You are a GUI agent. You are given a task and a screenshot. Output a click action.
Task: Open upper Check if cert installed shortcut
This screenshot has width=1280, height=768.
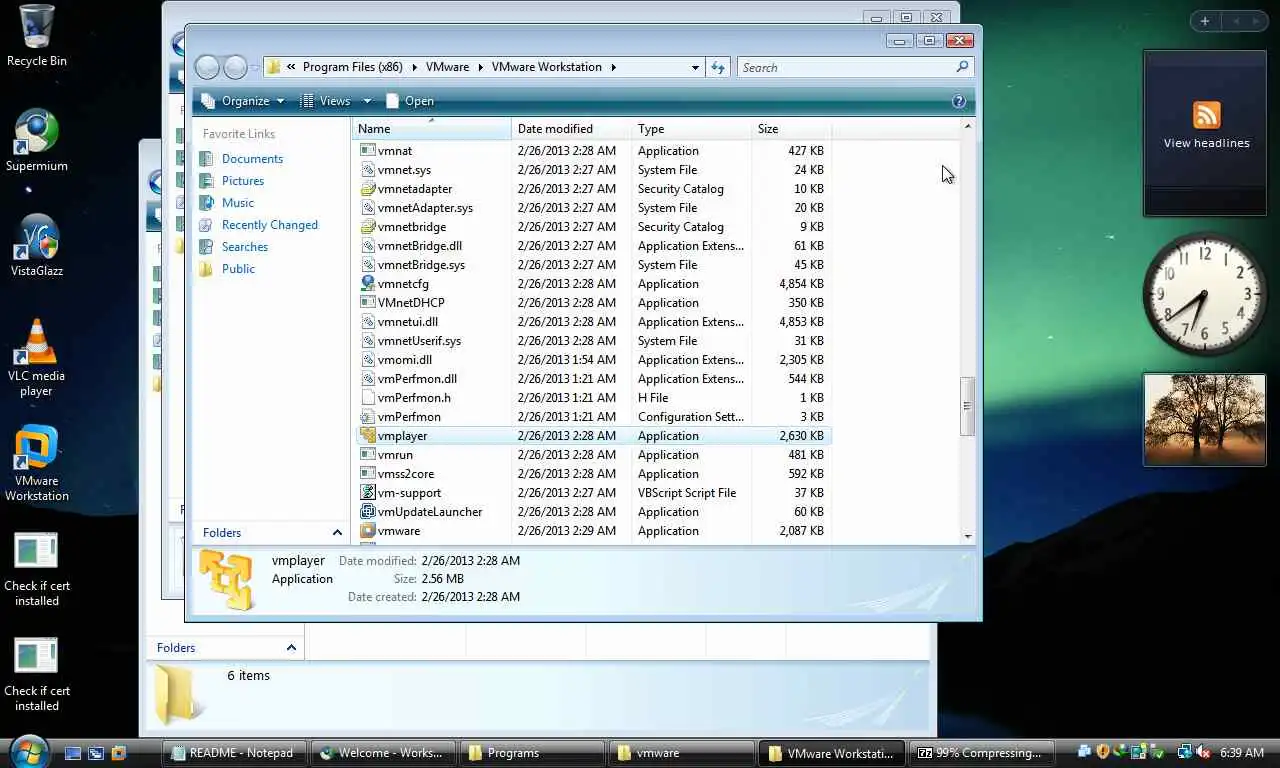pyautogui.click(x=37, y=569)
